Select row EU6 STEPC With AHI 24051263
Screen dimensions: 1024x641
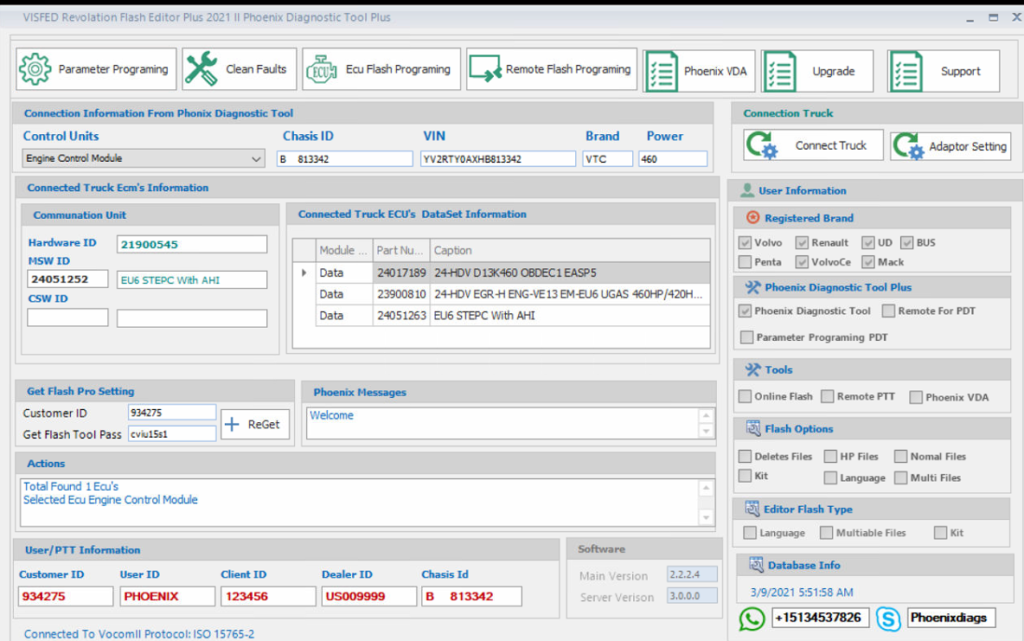coord(501,315)
